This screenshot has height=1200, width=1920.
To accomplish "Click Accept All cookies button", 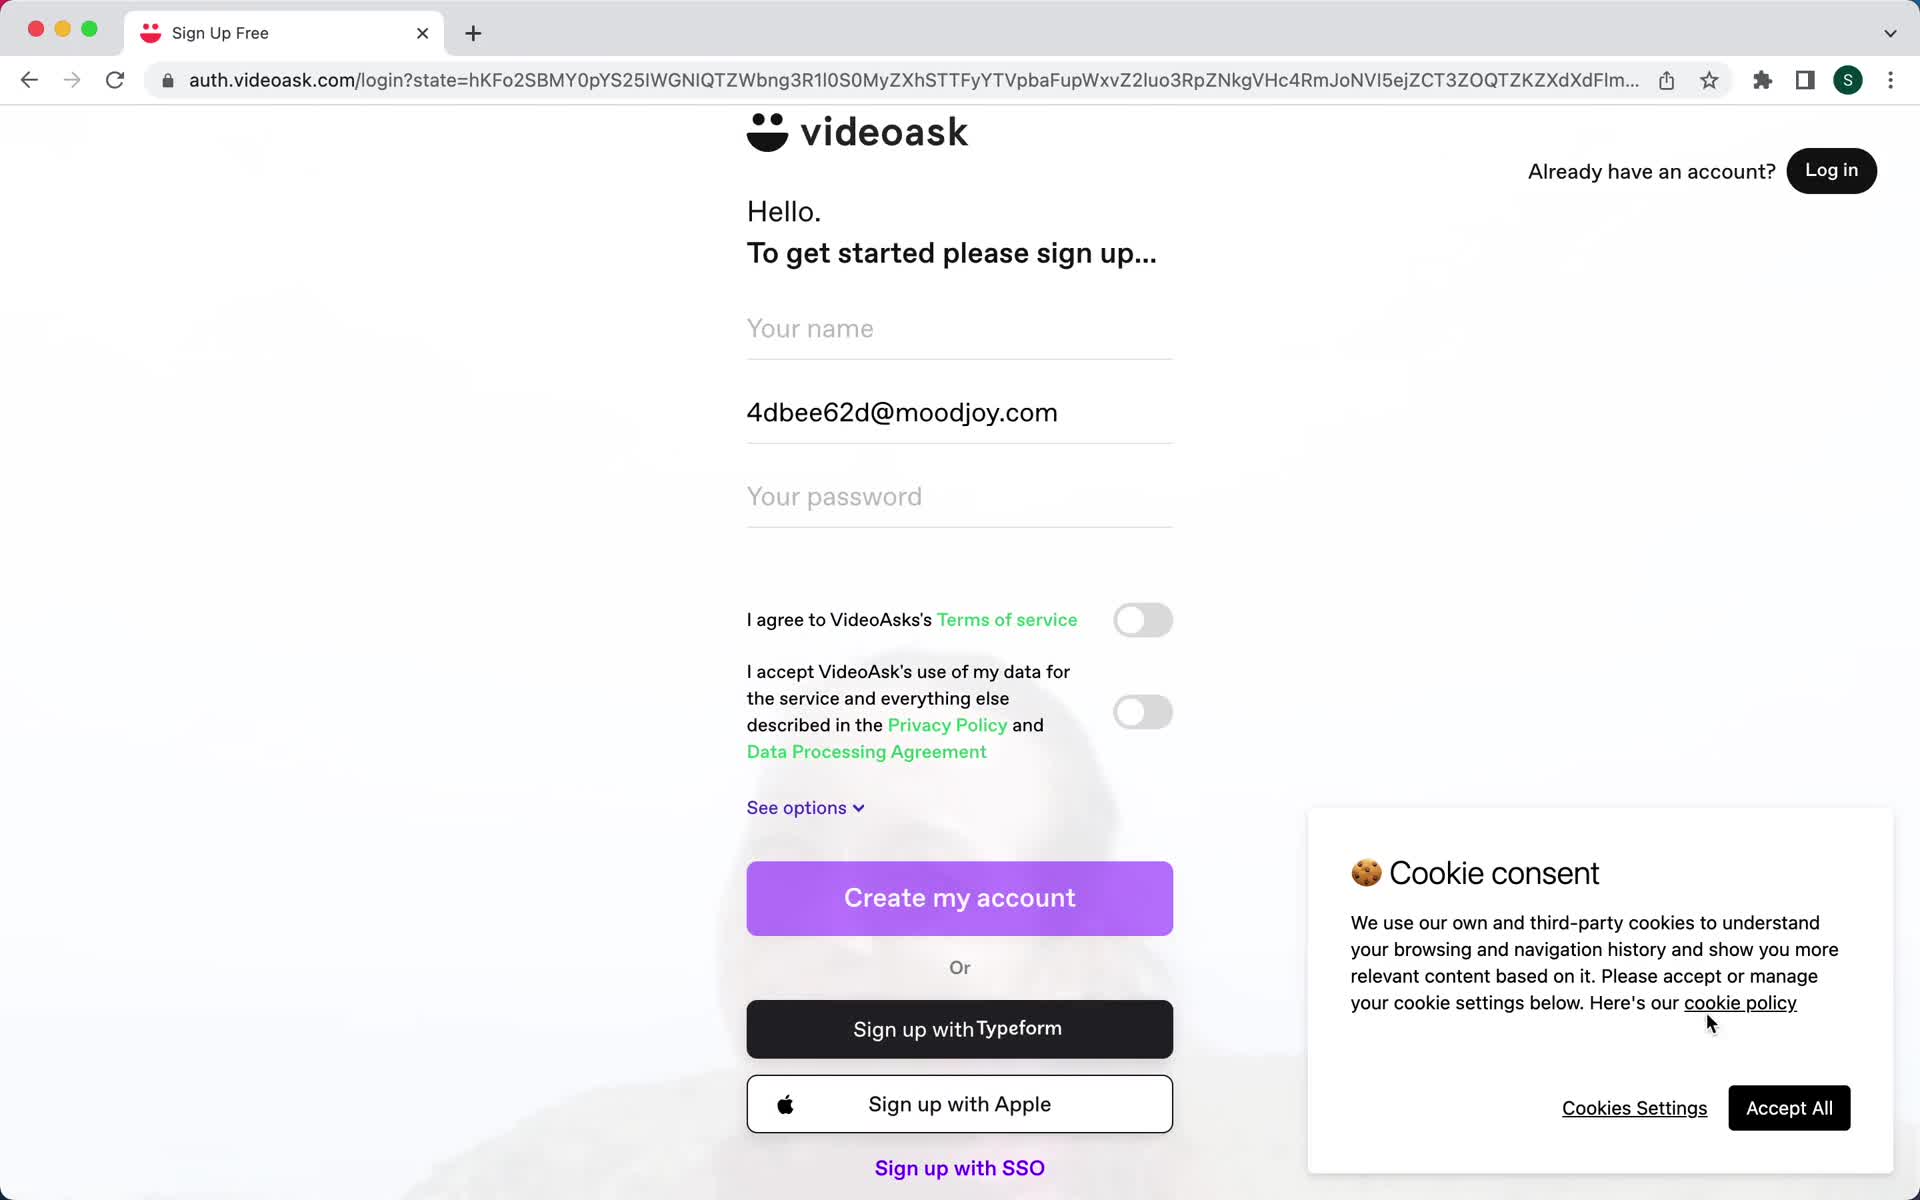I will 1789,1107.
